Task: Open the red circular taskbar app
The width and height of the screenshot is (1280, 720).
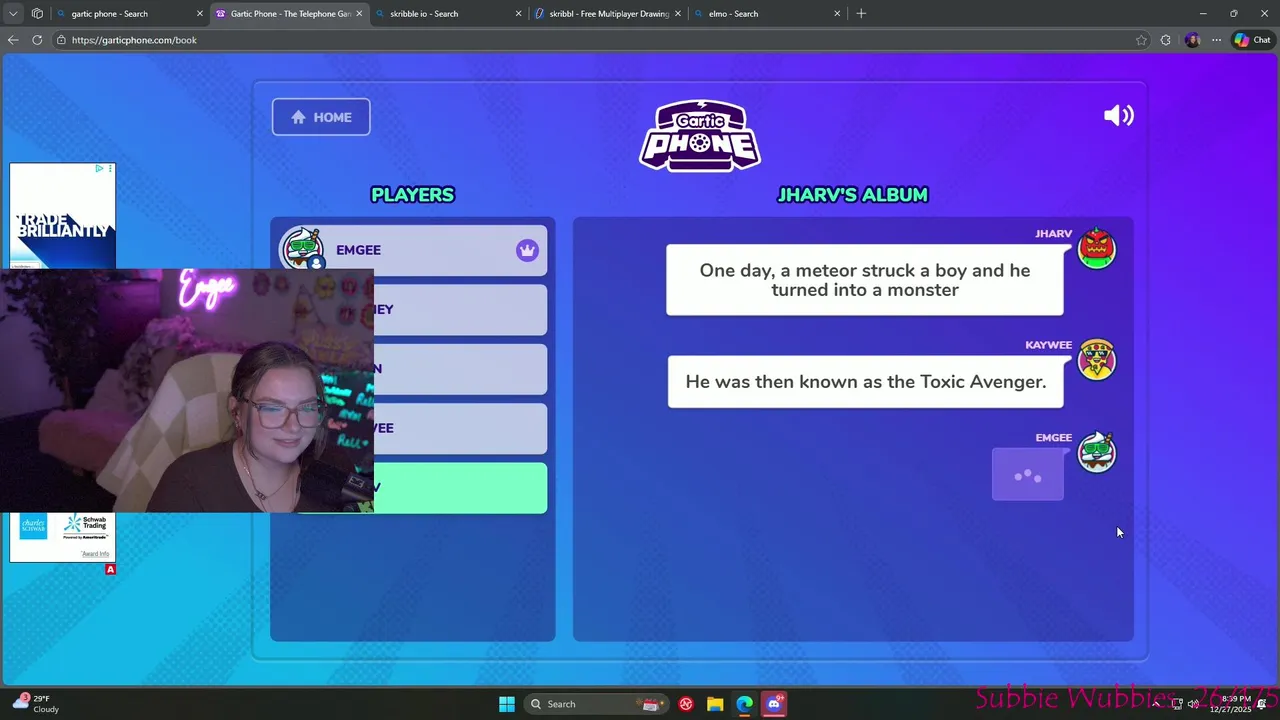Action: click(x=686, y=704)
